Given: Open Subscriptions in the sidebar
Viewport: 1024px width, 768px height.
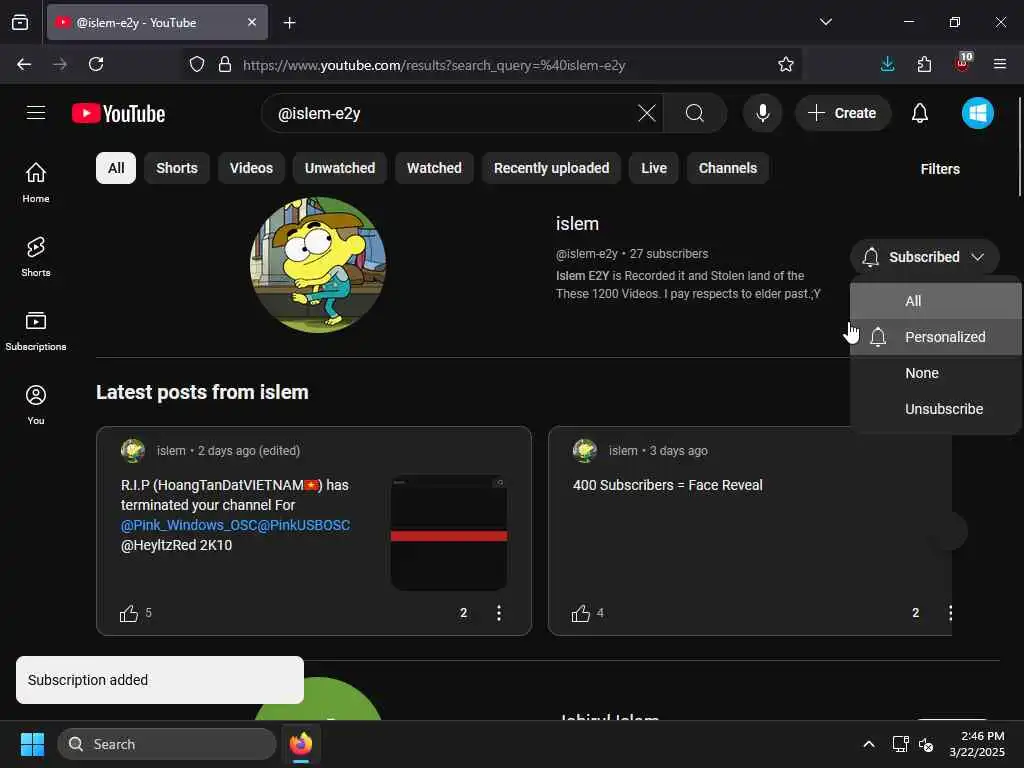Looking at the screenshot, I should click(x=36, y=331).
